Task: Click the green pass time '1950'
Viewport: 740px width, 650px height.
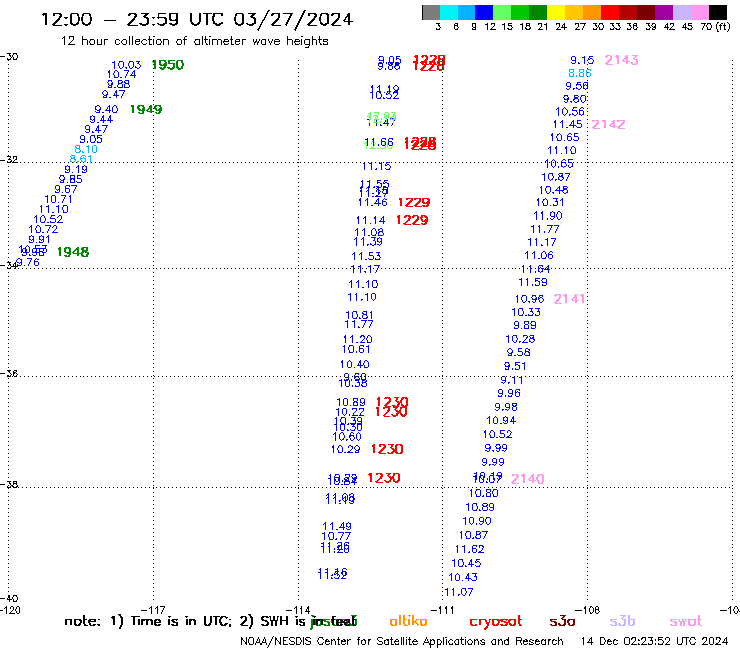Action: pyautogui.click(x=168, y=65)
